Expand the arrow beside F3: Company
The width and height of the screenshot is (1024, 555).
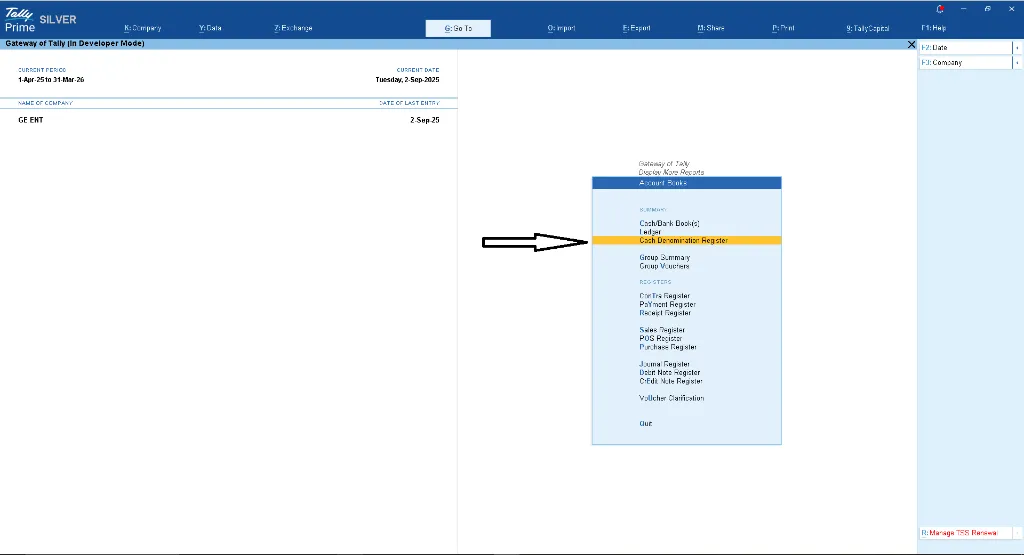coord(1017,63)
